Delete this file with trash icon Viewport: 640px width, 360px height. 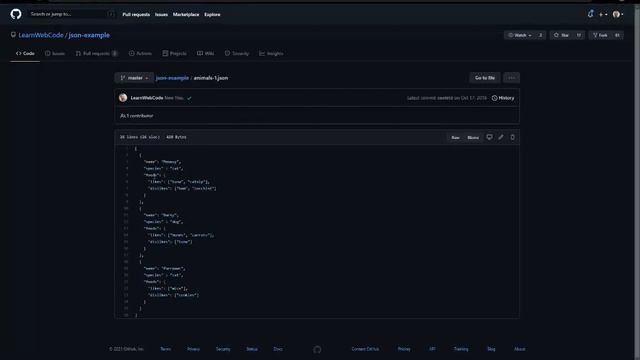pos(512,137)
